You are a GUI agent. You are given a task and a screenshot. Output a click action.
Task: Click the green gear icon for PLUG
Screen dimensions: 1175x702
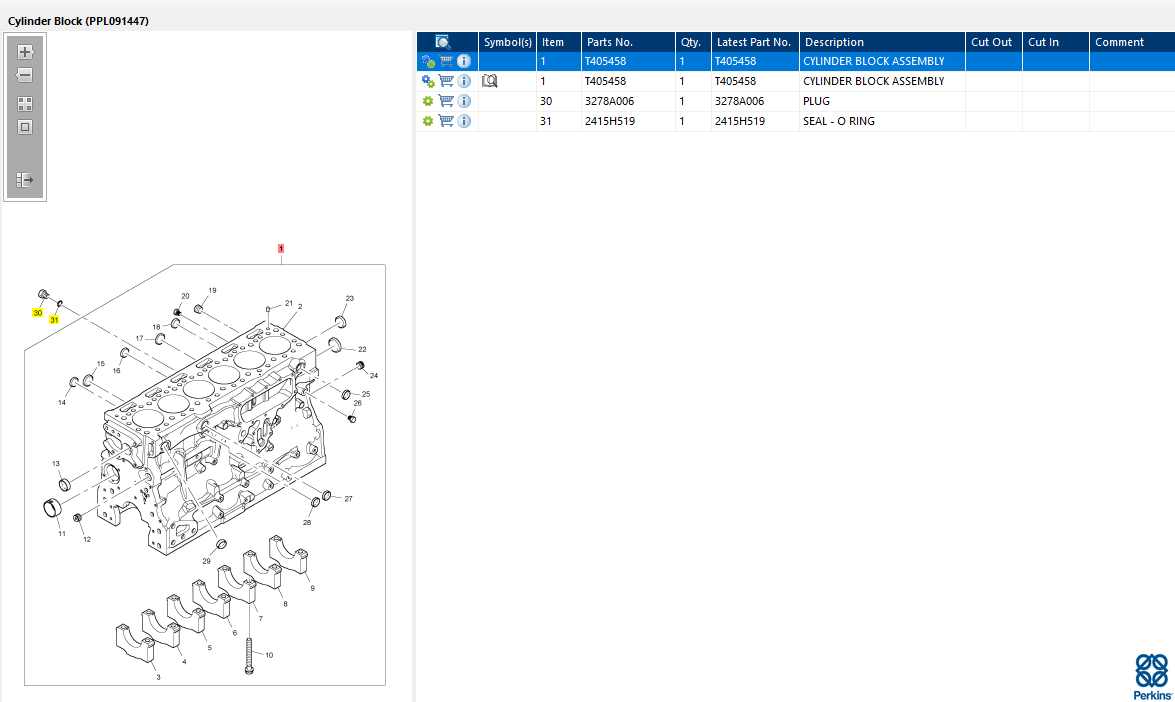(x=428, y=101)
